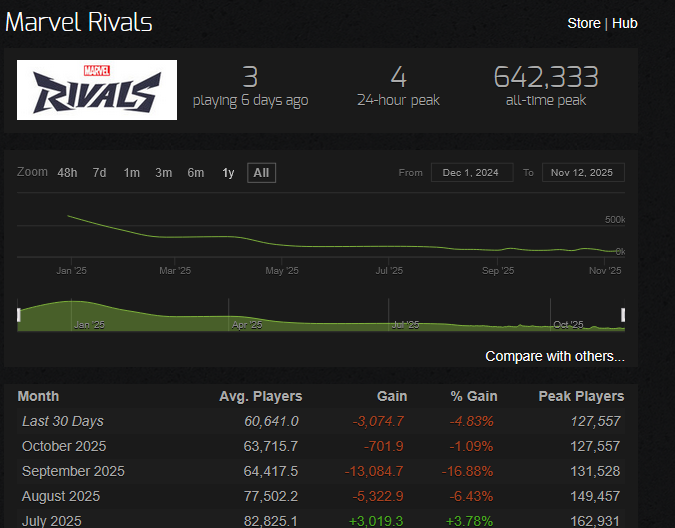Click the September 2025 row label
This screenshot has height=528, width=675.
click(73, 471)
